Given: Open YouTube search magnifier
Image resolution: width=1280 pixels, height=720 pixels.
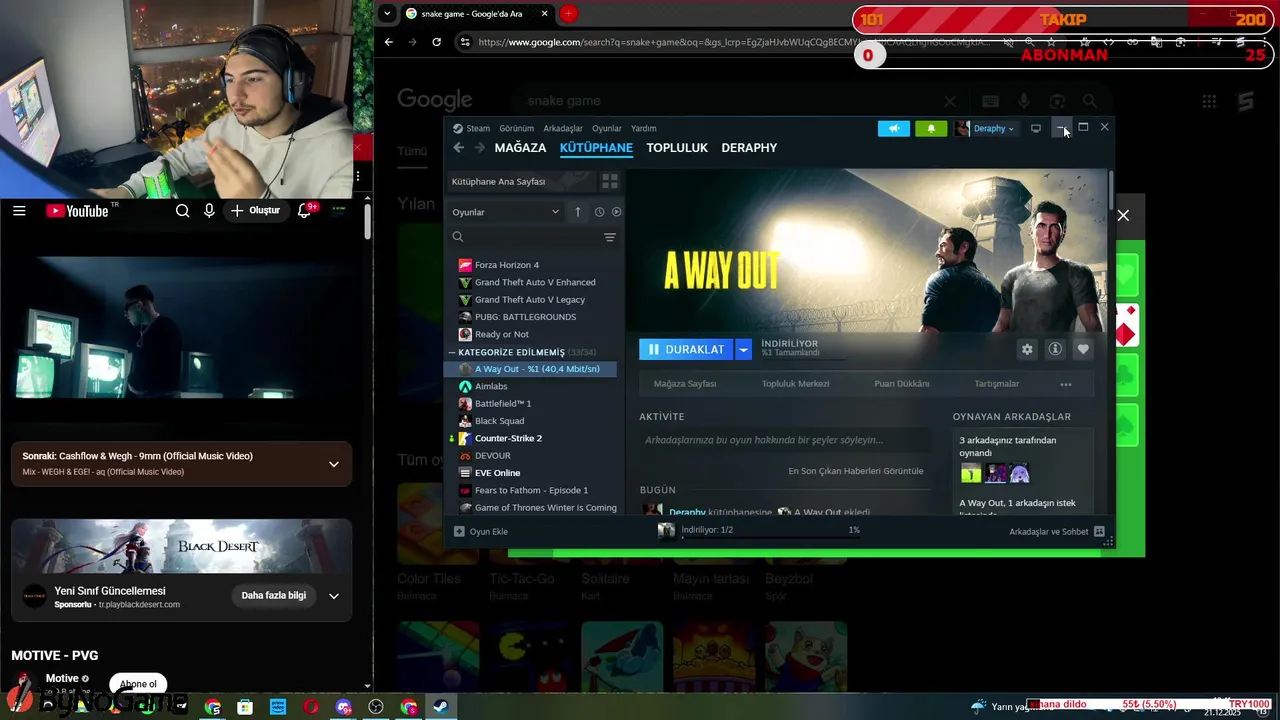Looking at the screenshot, I should tap(182, 211).
